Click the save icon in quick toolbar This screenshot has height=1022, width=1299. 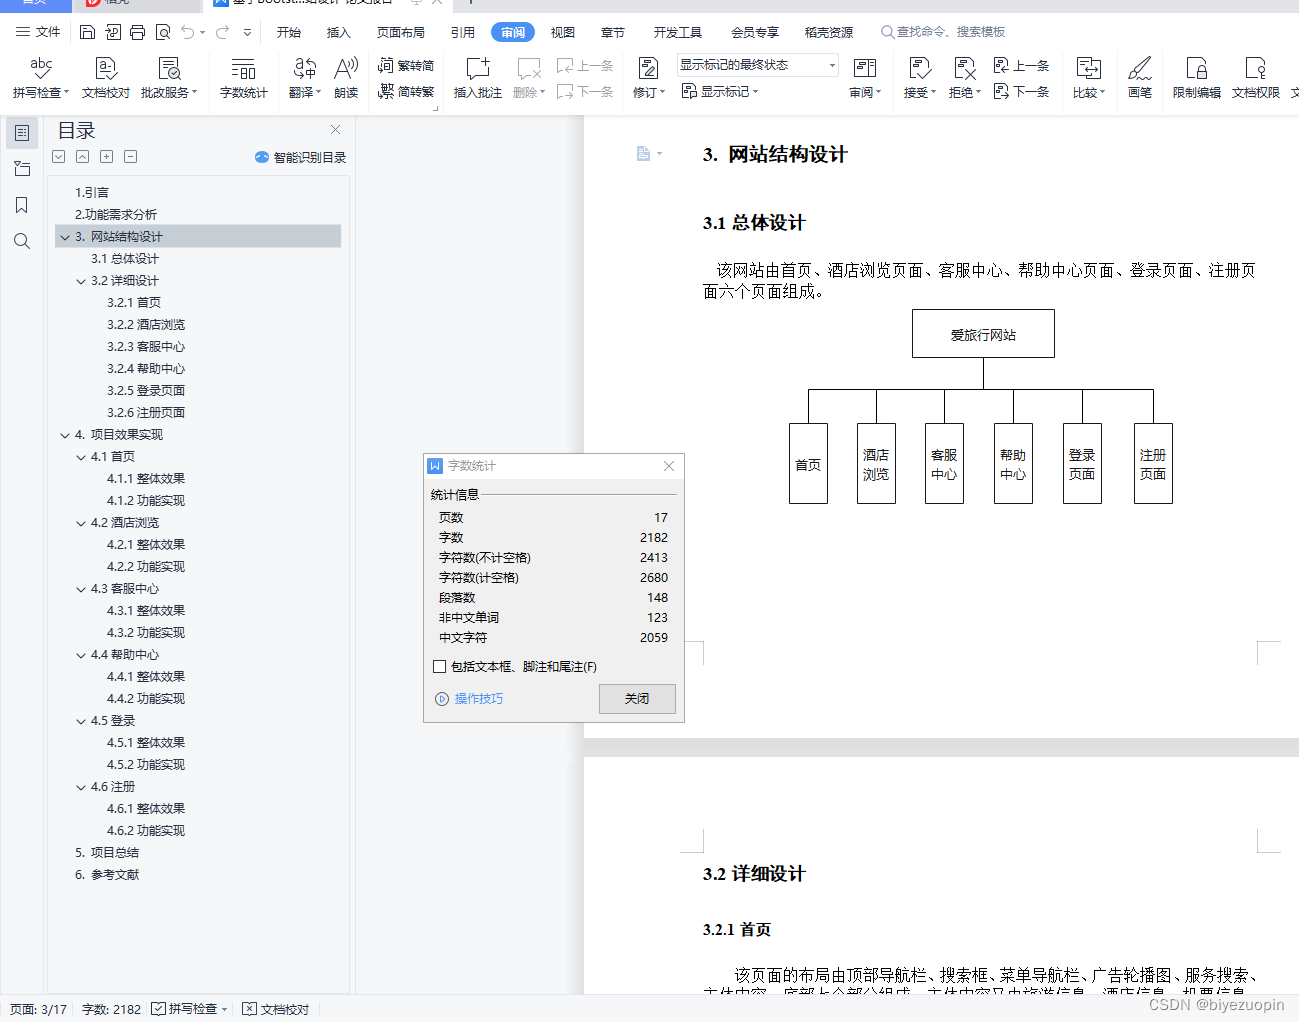(87, 32)
